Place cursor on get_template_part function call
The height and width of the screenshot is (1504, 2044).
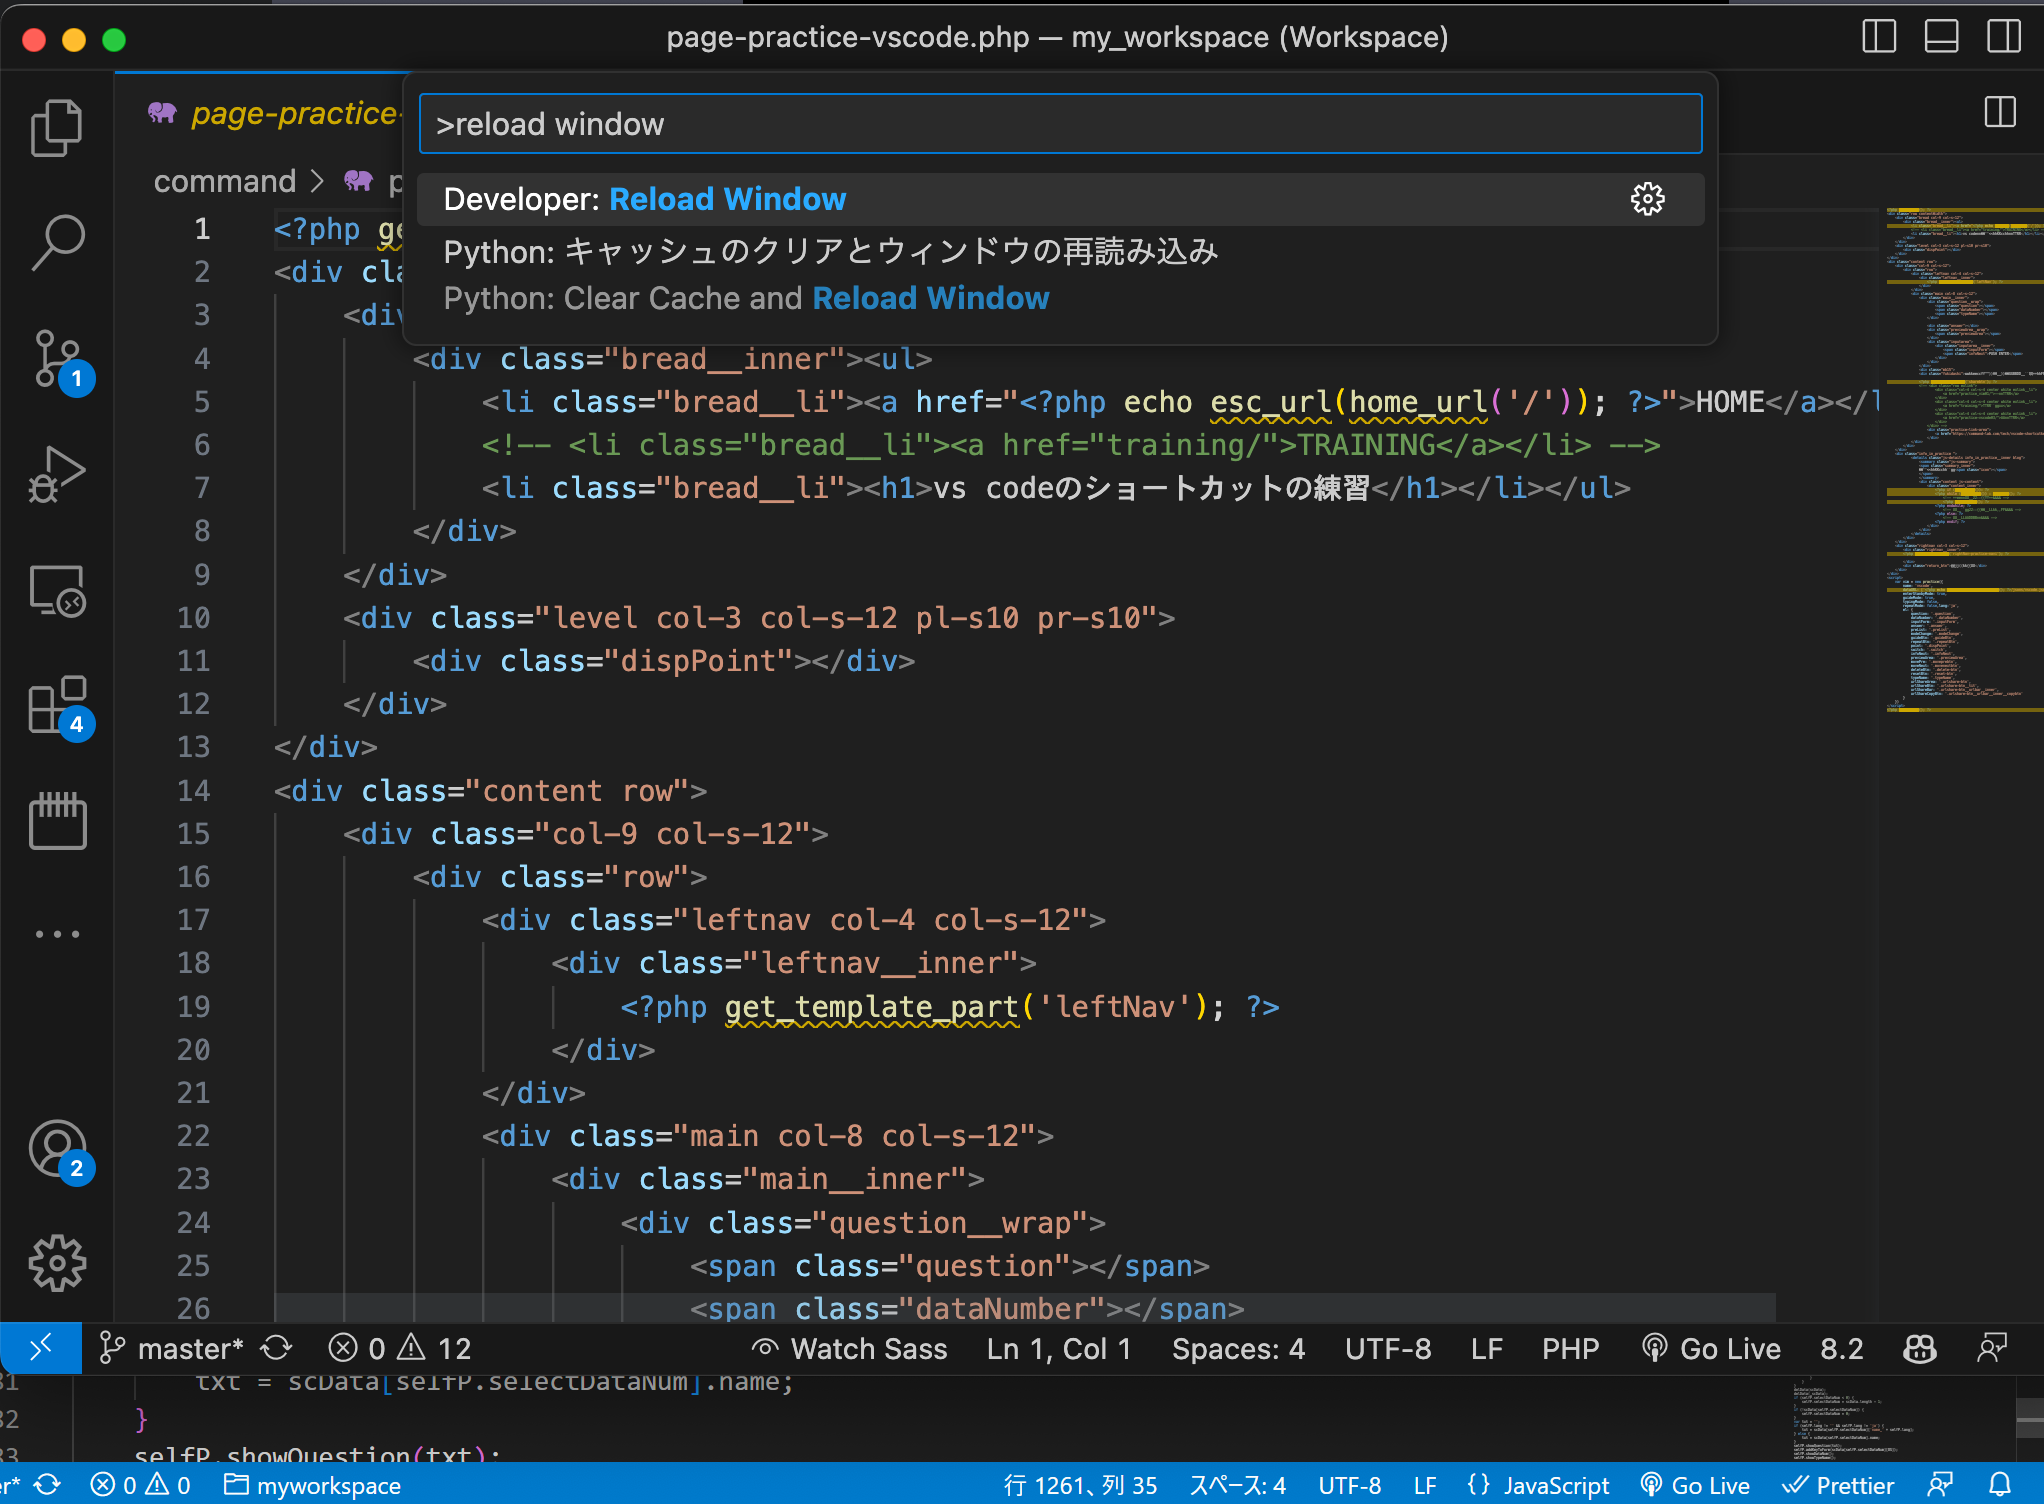pos(870,1006)
